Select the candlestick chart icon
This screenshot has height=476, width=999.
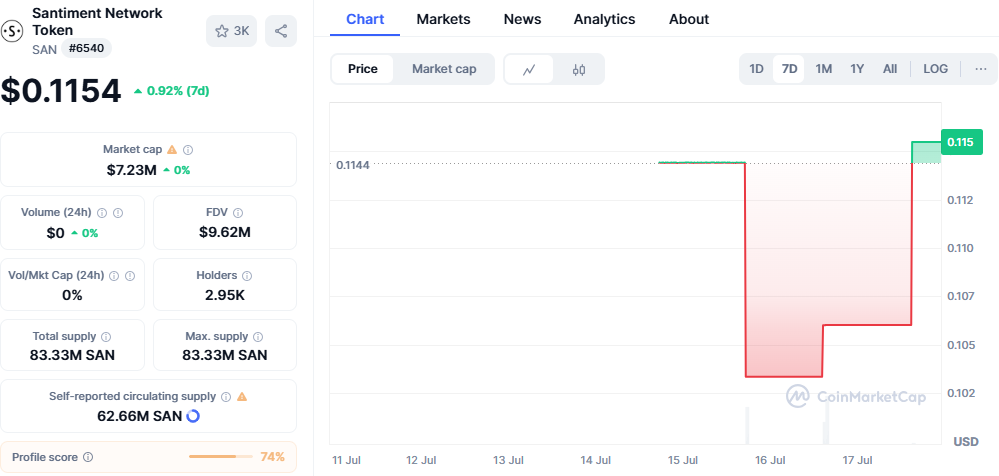click(x=579, y=69)
